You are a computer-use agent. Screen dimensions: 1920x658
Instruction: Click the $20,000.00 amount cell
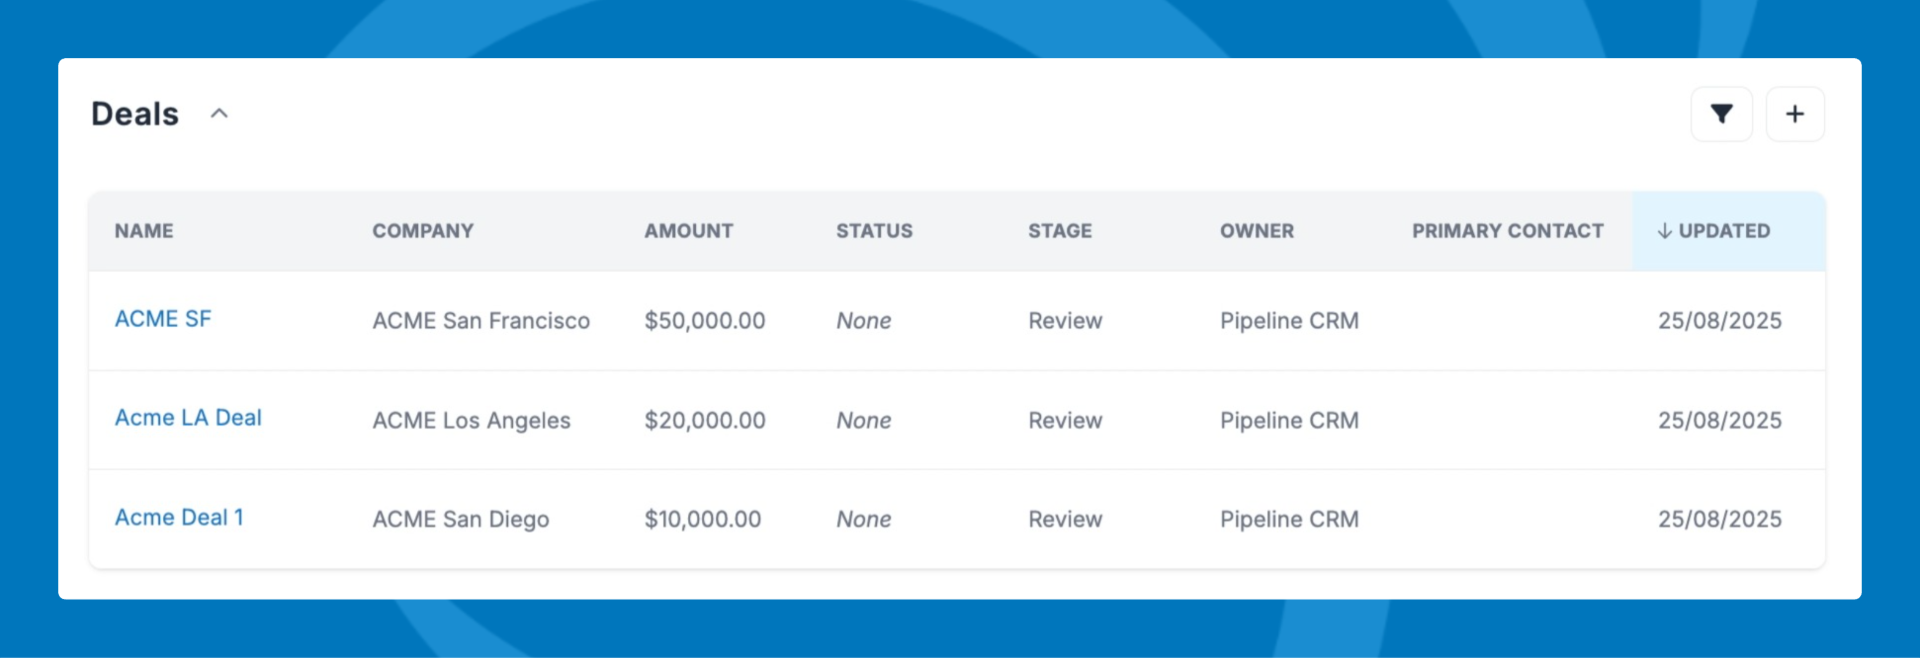click(x=705, y=421)
